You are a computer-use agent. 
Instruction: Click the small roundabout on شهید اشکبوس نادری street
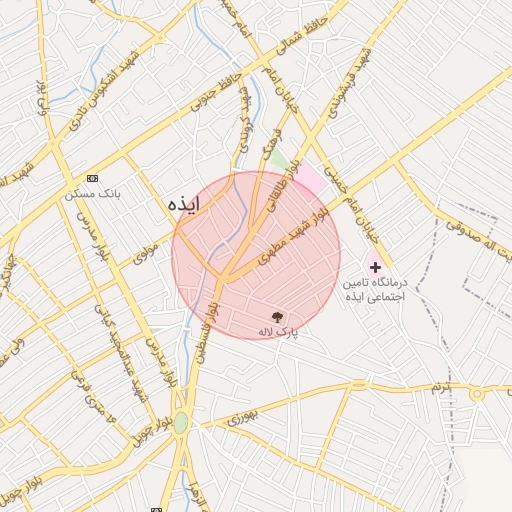161,38
